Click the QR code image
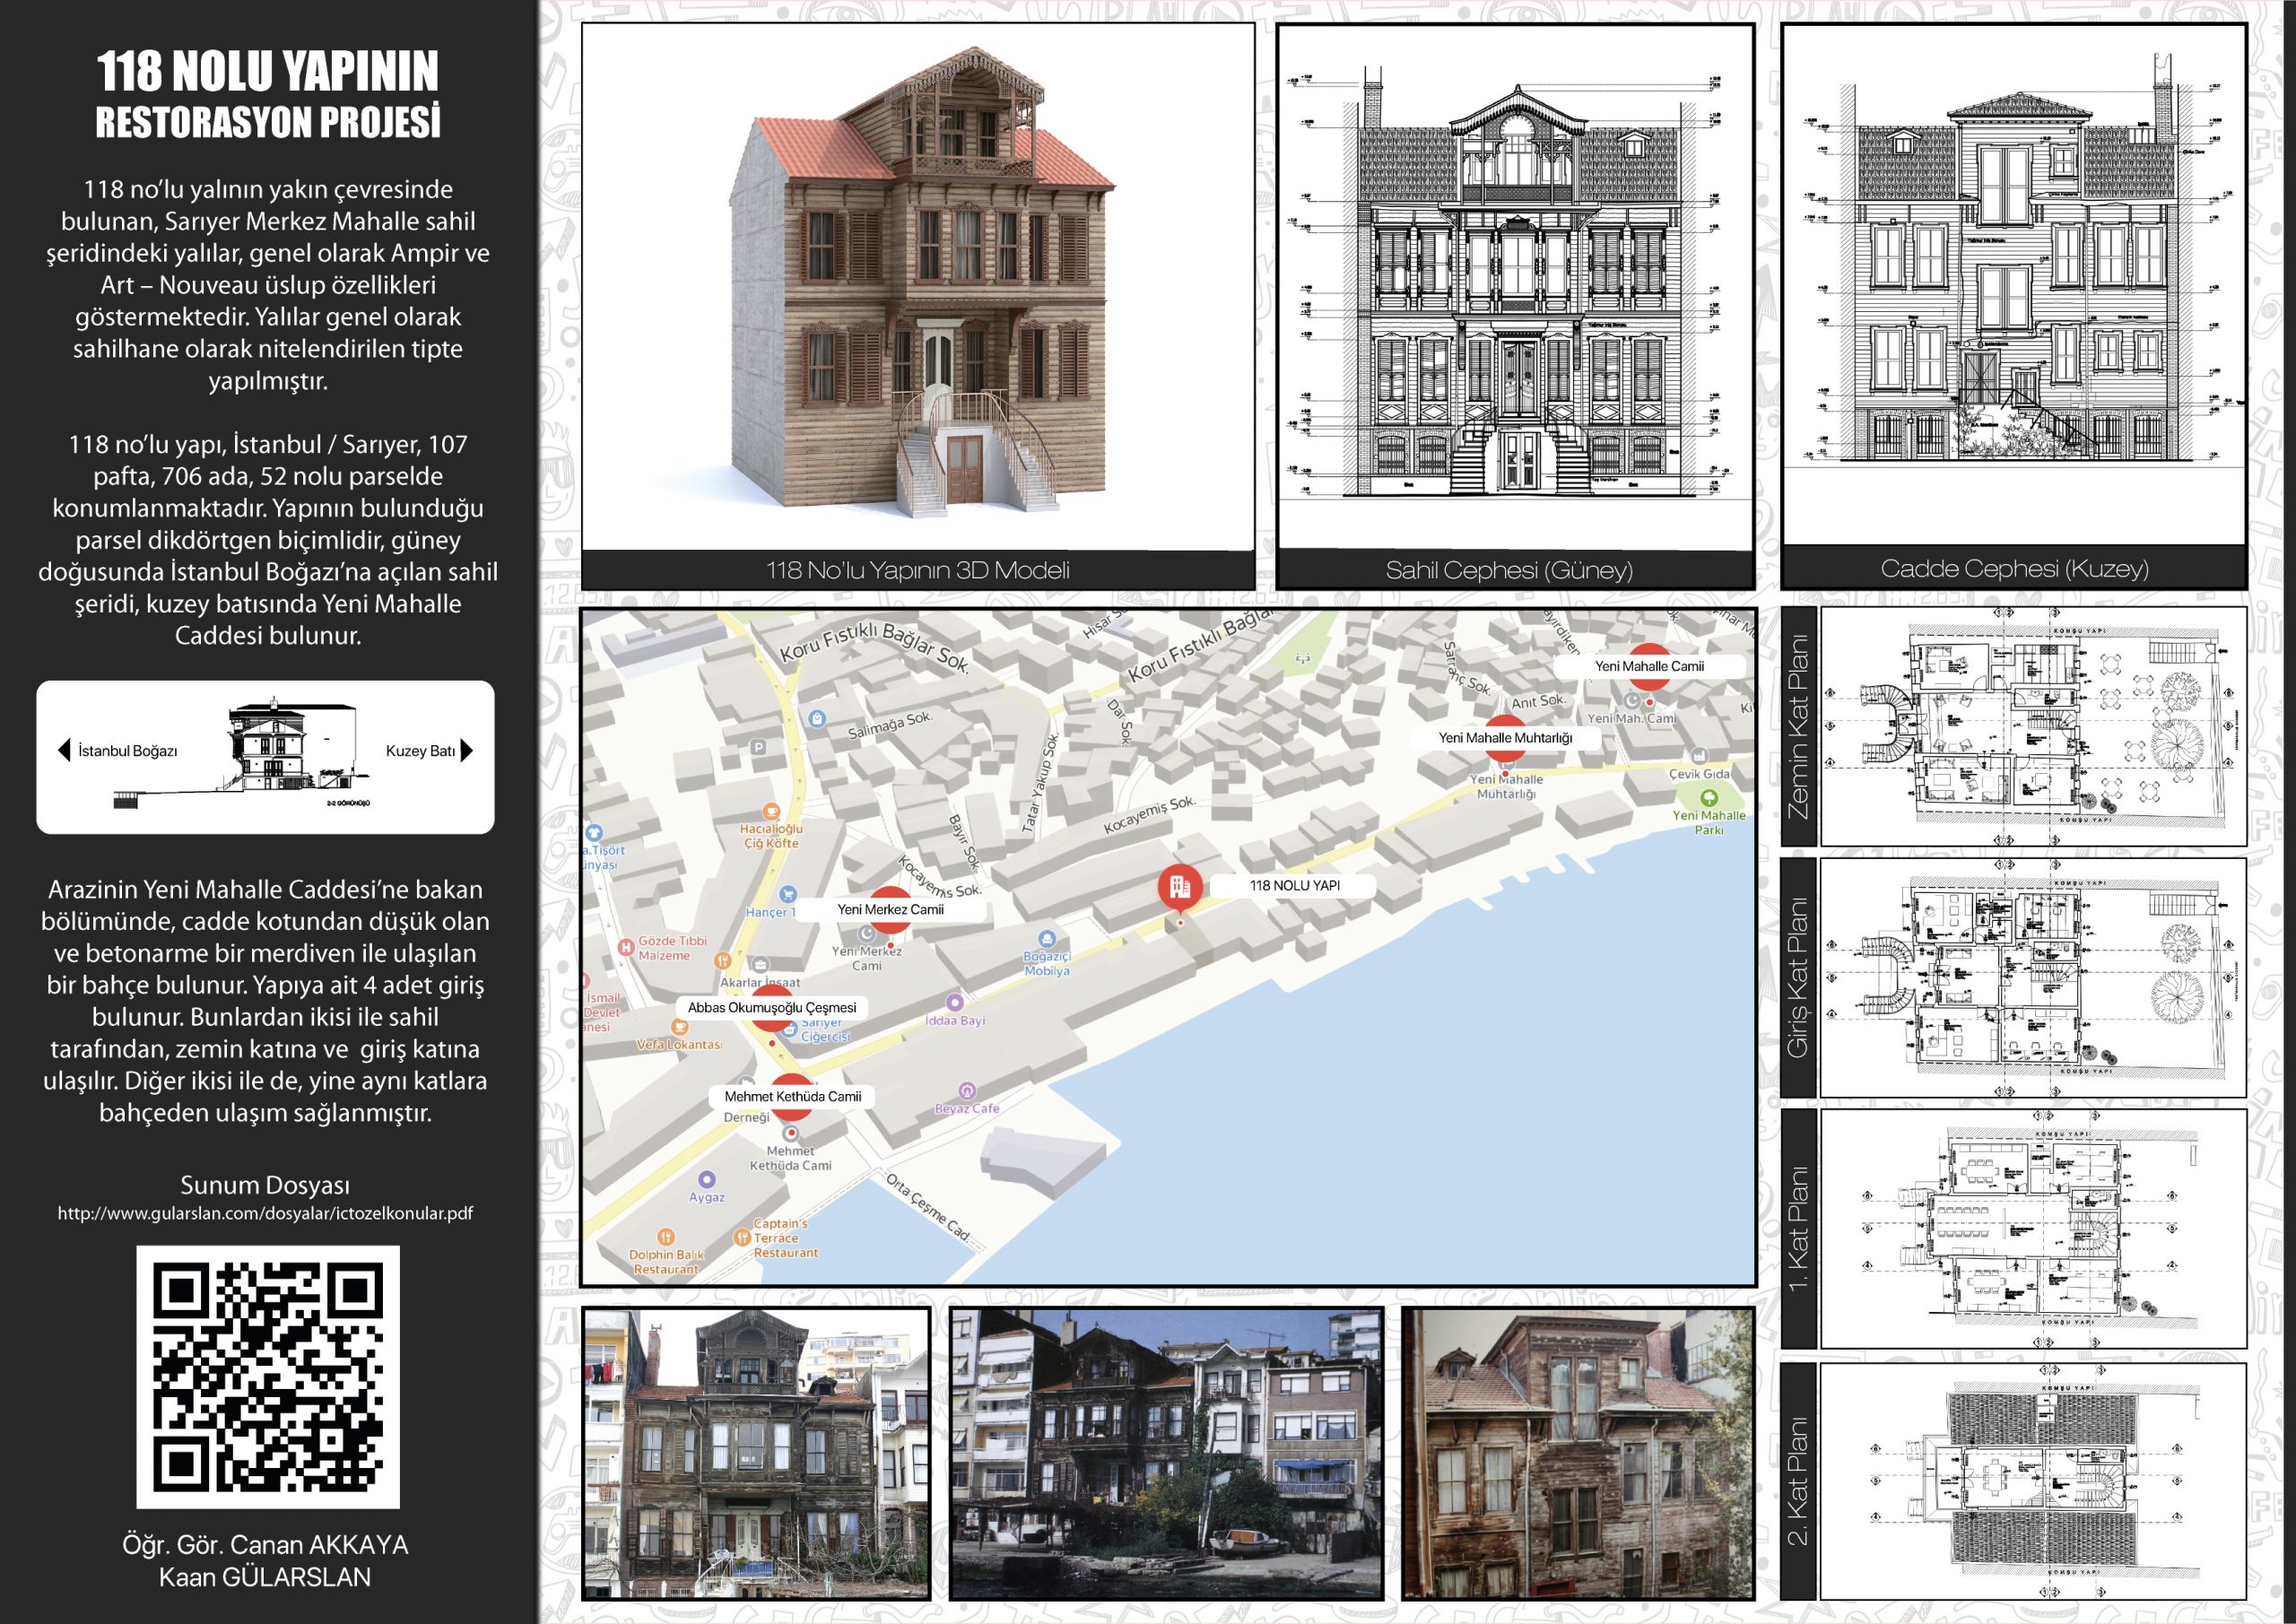The height and width of the screenshot is (1624, 2296). (x=268, y=1376)
